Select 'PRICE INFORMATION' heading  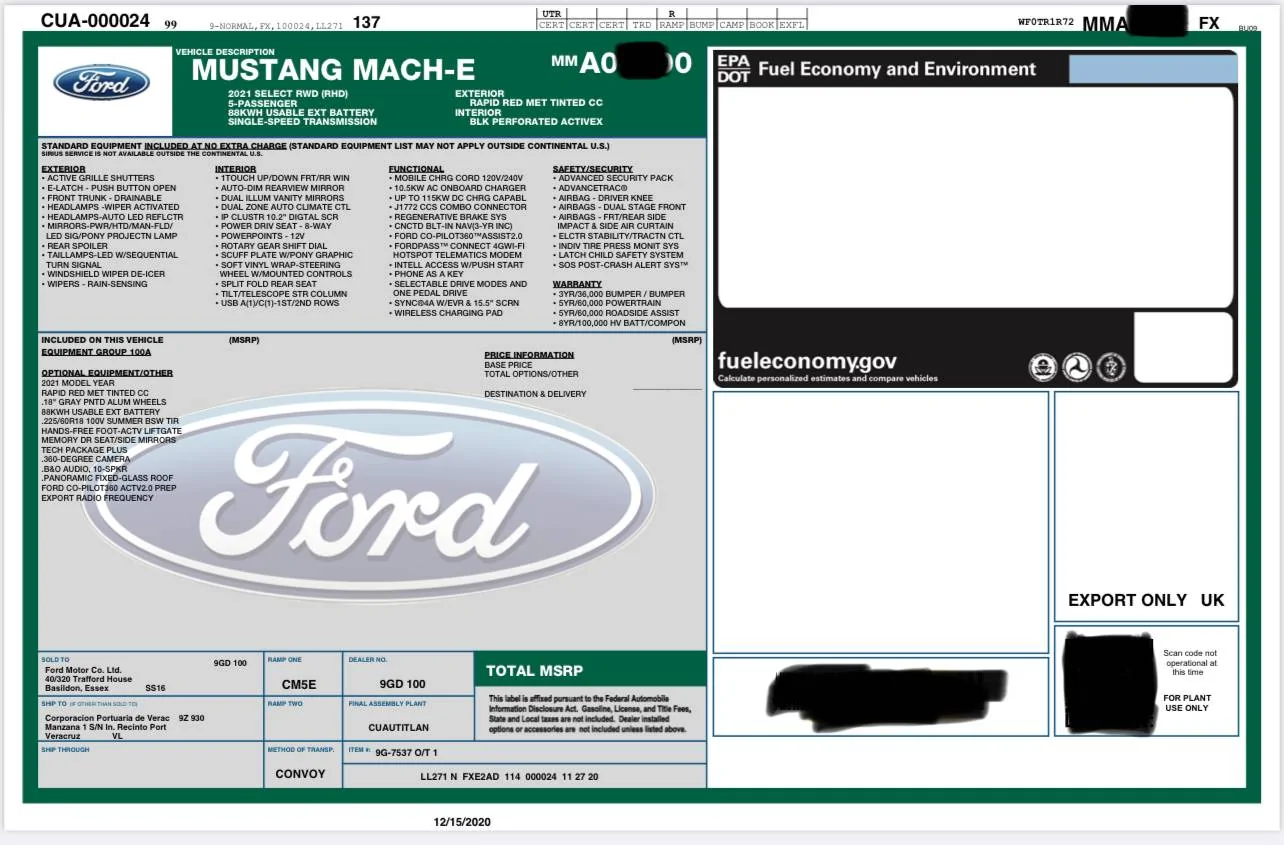coord(529,355)
